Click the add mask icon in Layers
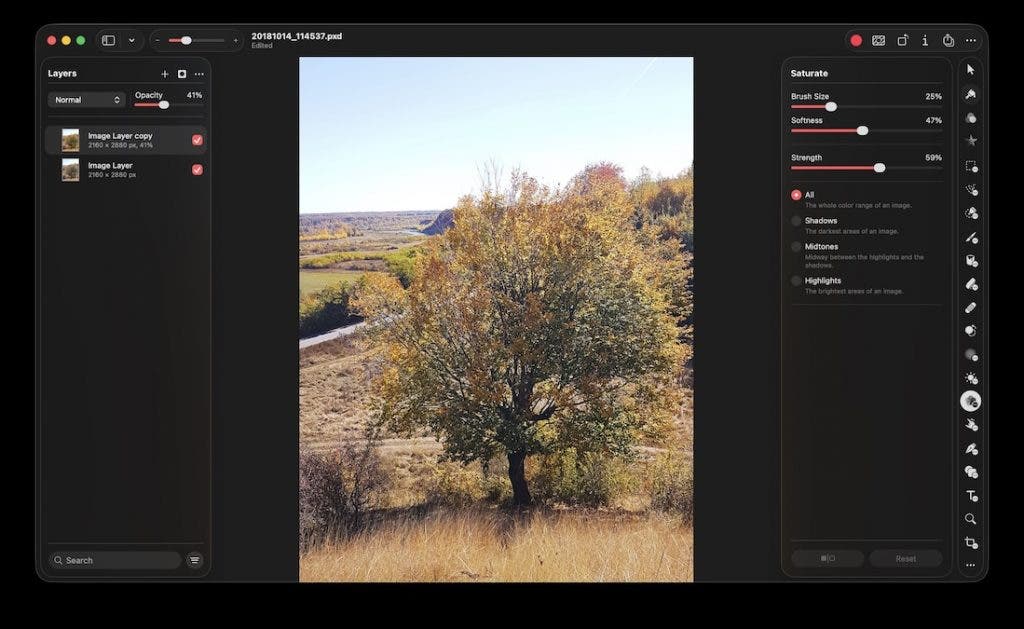 tap(182, 74)
